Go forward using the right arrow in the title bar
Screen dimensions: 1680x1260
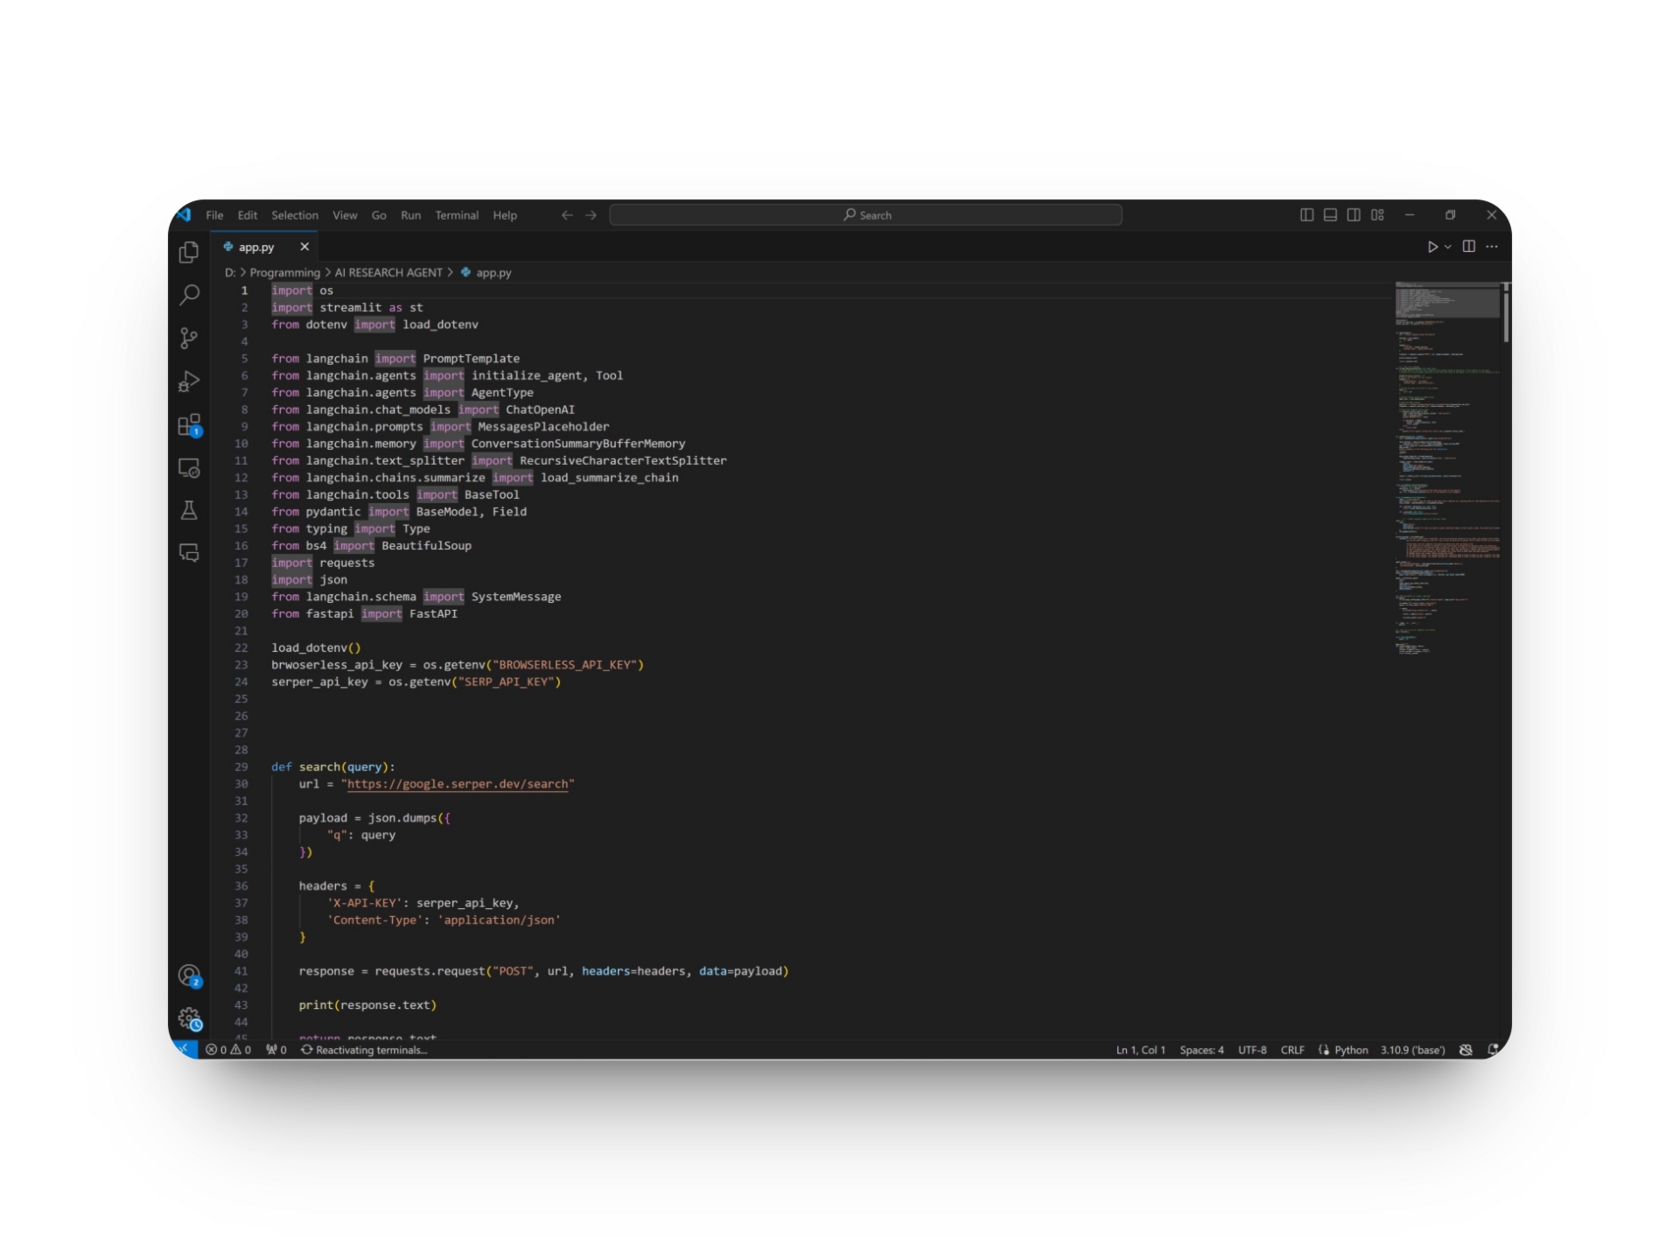coord(591,215)
